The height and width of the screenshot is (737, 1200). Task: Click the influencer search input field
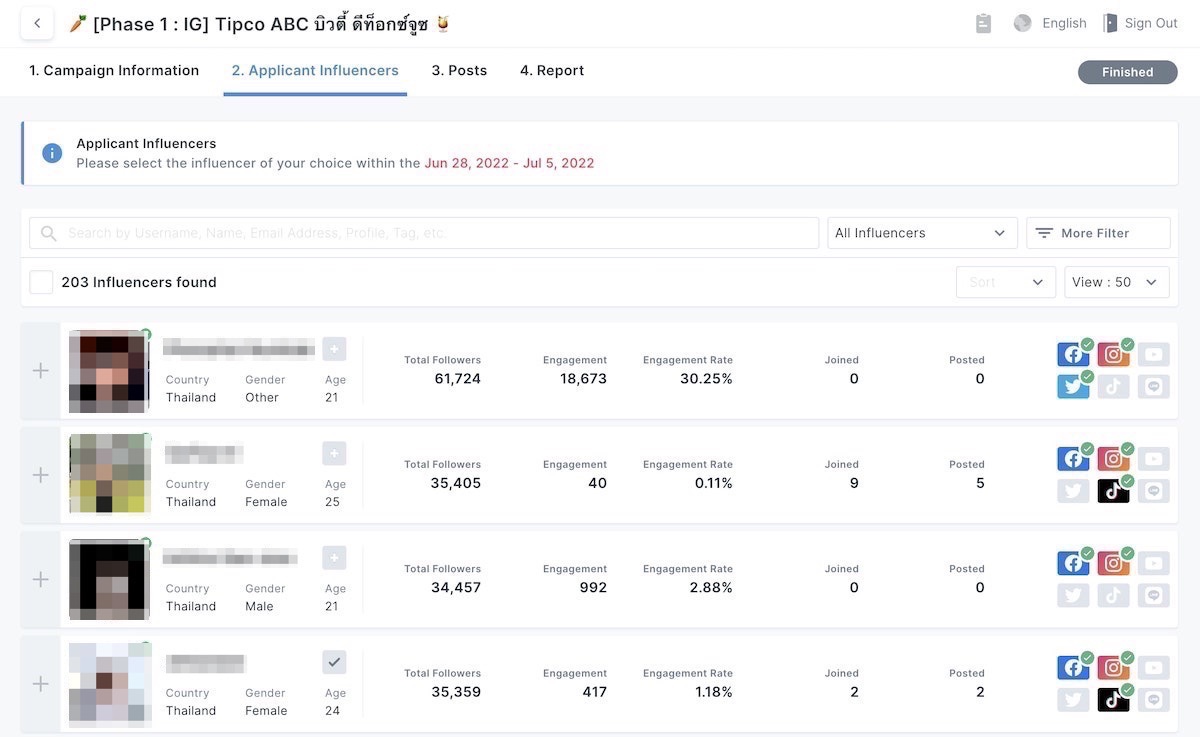coord(424,233)
